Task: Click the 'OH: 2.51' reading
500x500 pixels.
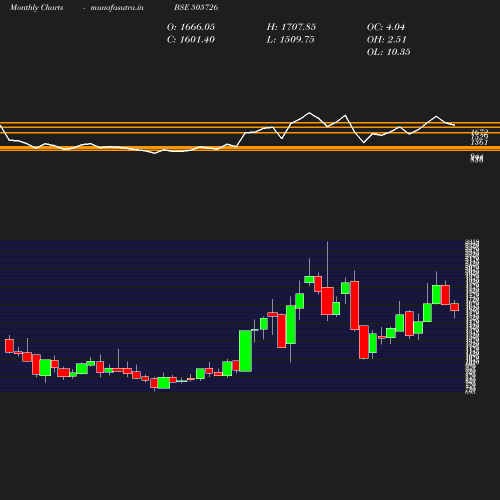Action: tap(387, 40)
